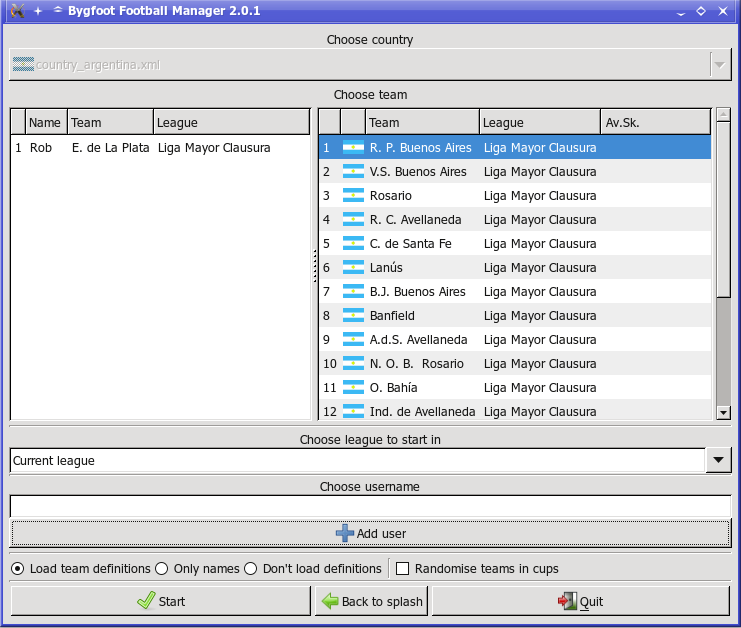This screenshot has height=628, width=741.
Task: Click the team list scrollbar thumb
Action: coord(723,210)
